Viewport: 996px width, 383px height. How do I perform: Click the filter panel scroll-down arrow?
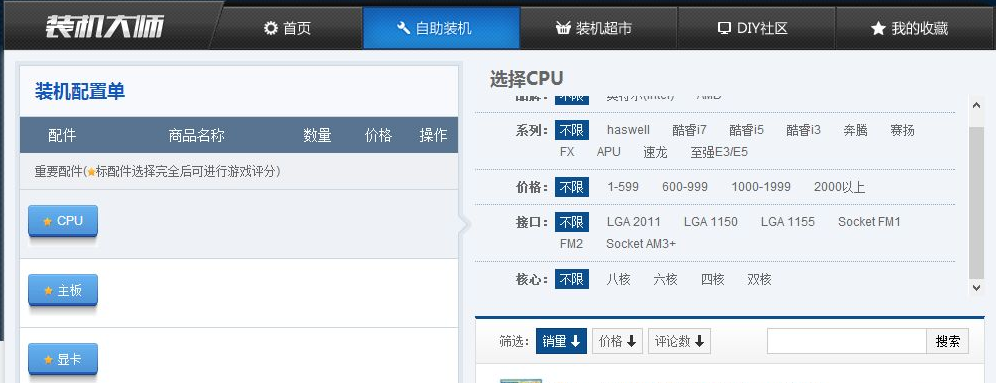[x=977, y=288]
